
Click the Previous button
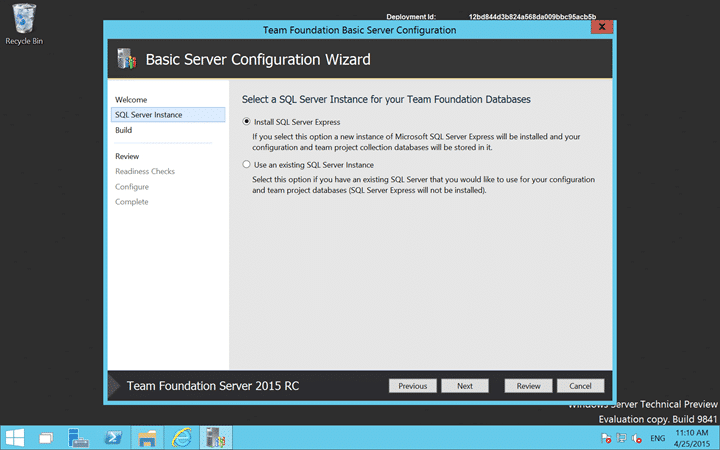click(x=412, y=386)
